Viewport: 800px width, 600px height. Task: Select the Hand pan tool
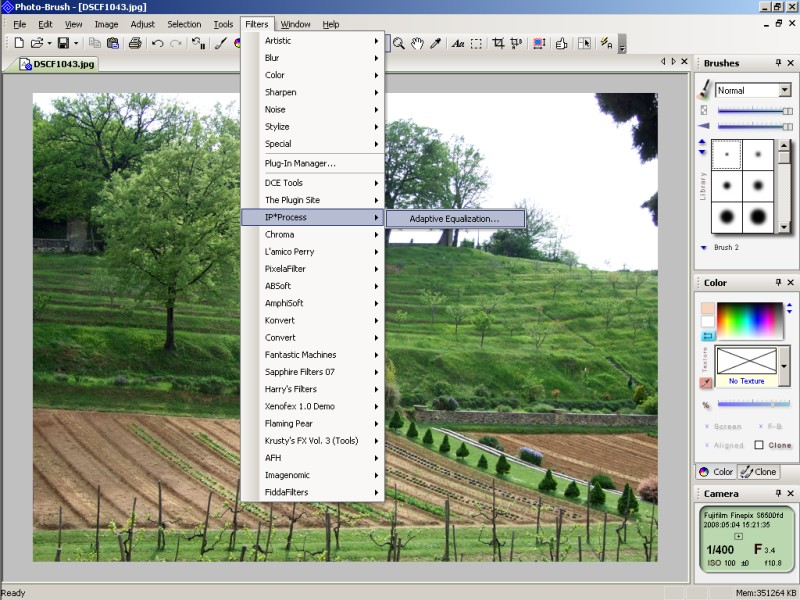click(417, 43)
